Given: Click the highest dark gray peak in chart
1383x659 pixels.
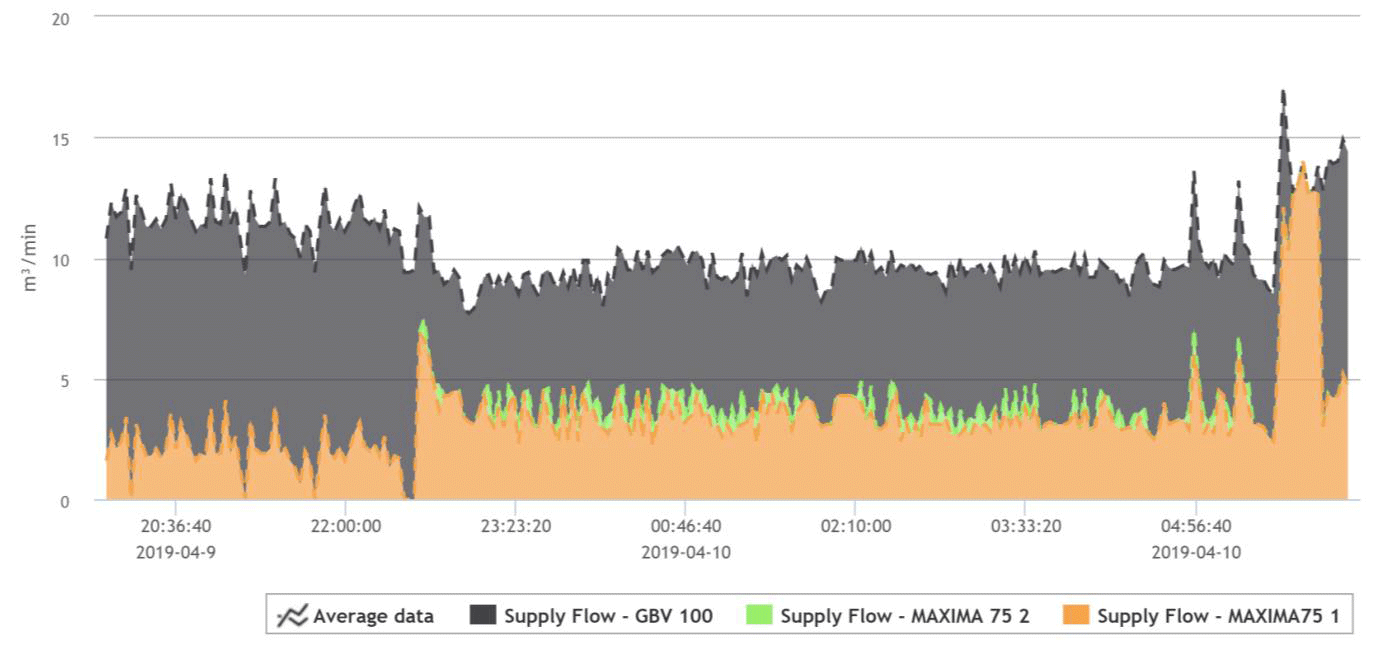Looking at the screenshot, I should pos(1282,93).
